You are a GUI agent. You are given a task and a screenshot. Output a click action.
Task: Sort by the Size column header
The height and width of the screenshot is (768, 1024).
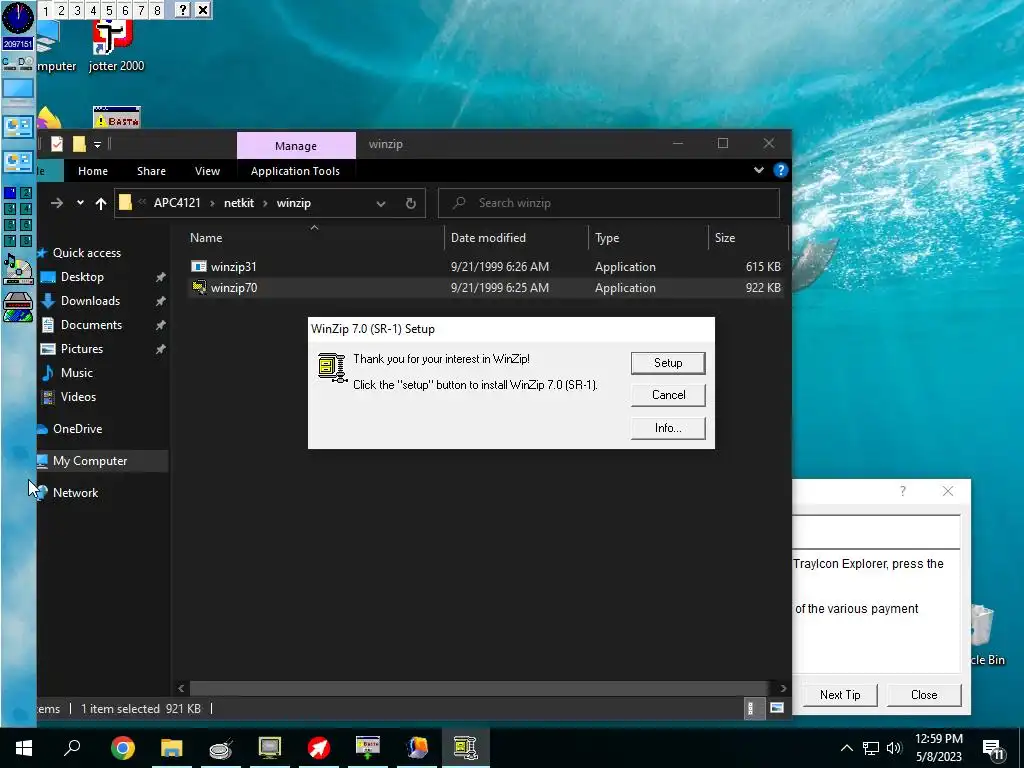click(x=748, y=238)
